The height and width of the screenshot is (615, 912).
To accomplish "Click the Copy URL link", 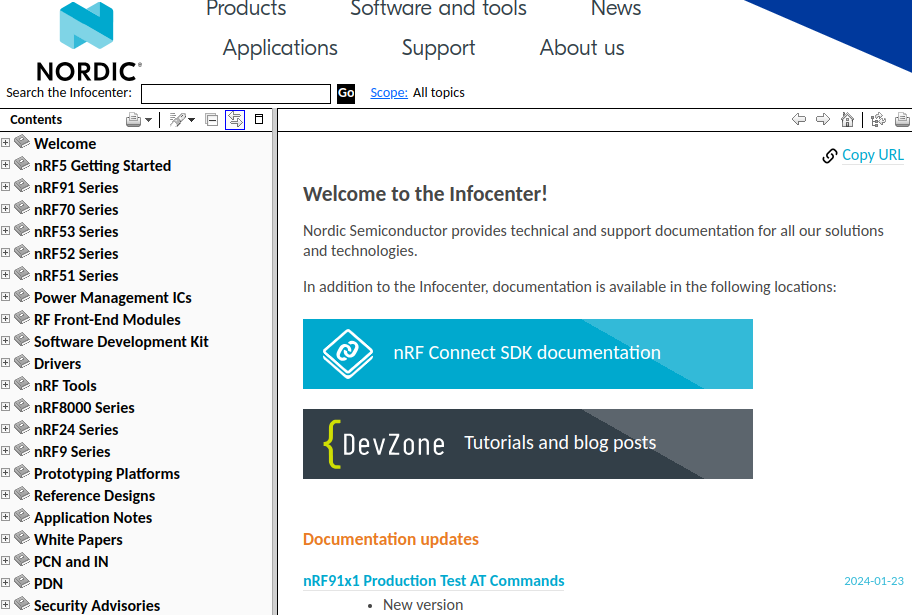I will click(x=872, y=155).
